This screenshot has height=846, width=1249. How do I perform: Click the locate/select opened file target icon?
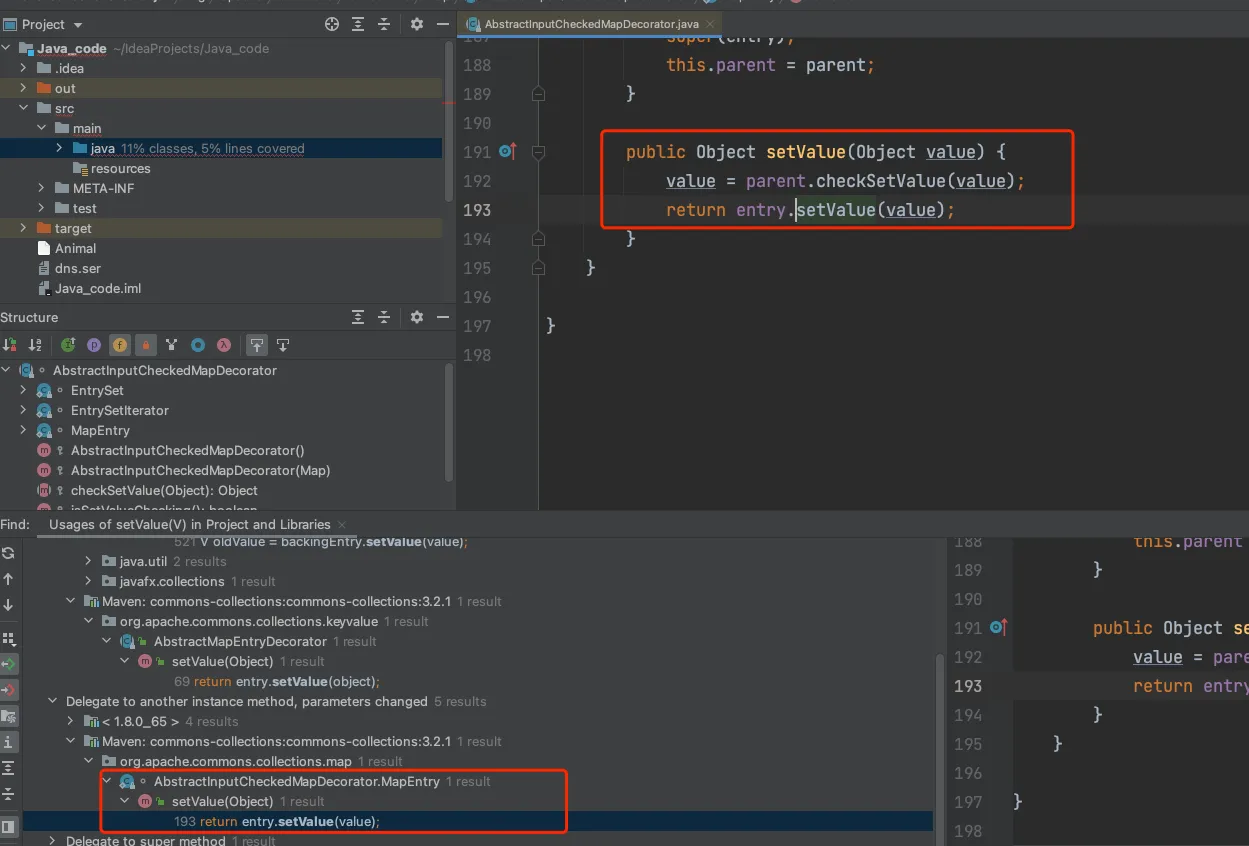pos(332,24)
